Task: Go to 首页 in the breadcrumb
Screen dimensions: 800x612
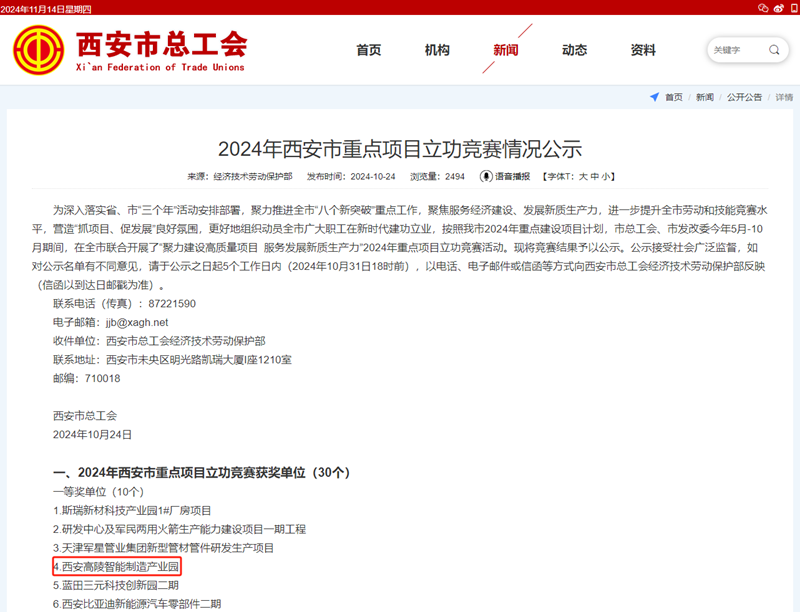Action: [x=674, y=97]
